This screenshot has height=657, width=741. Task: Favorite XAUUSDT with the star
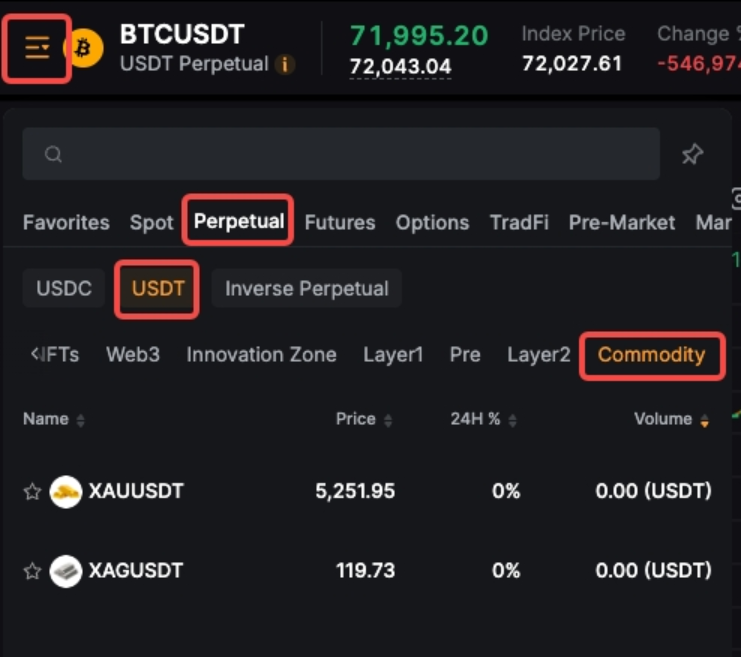pos(32,491)
